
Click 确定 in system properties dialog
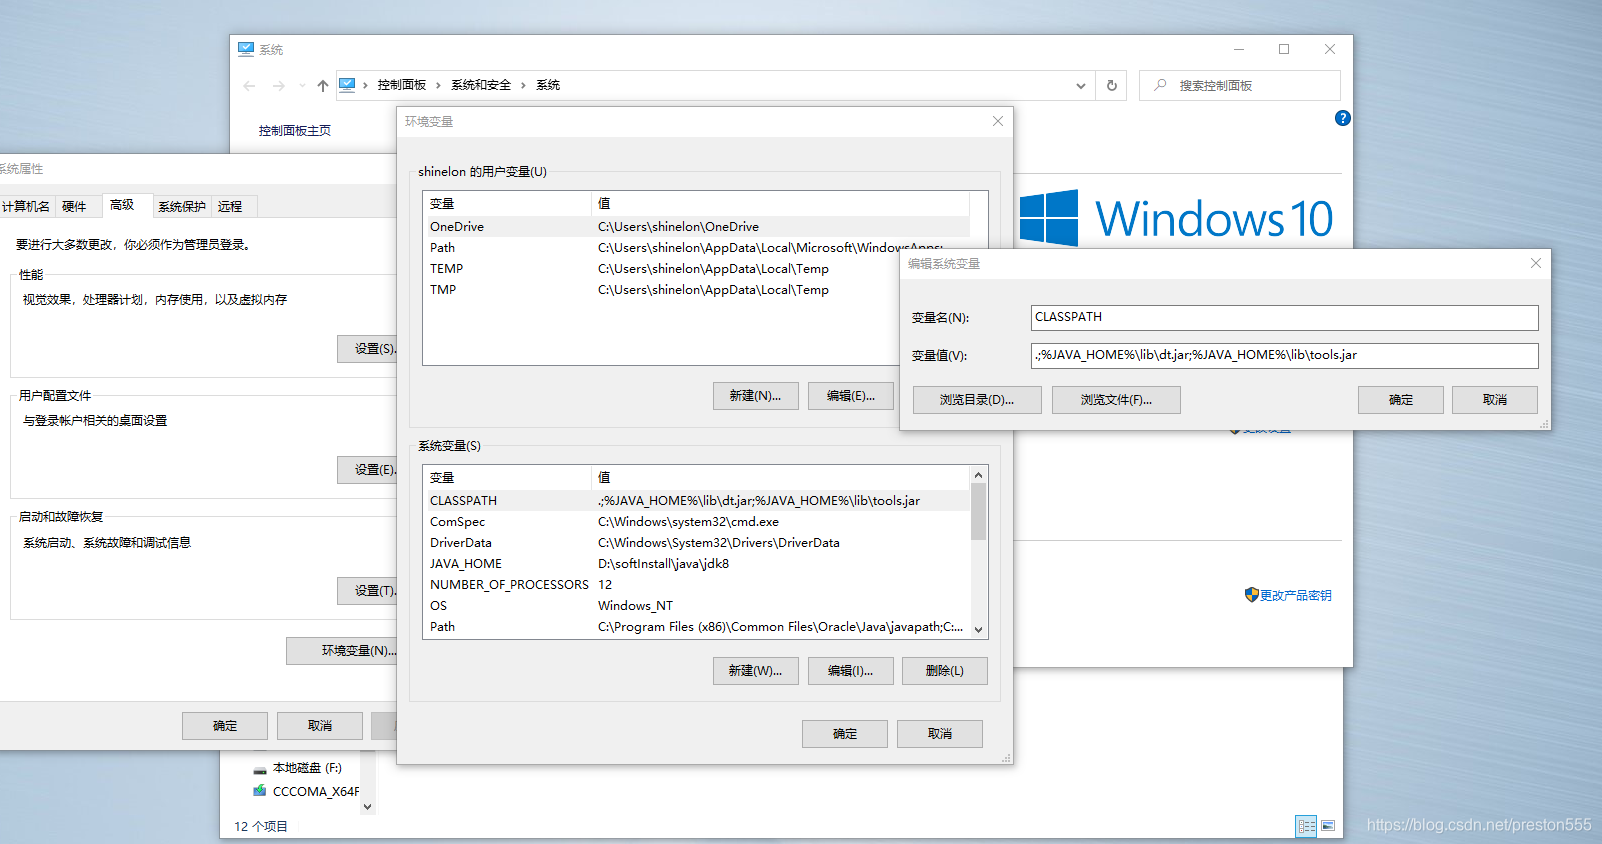pos(225,726)
